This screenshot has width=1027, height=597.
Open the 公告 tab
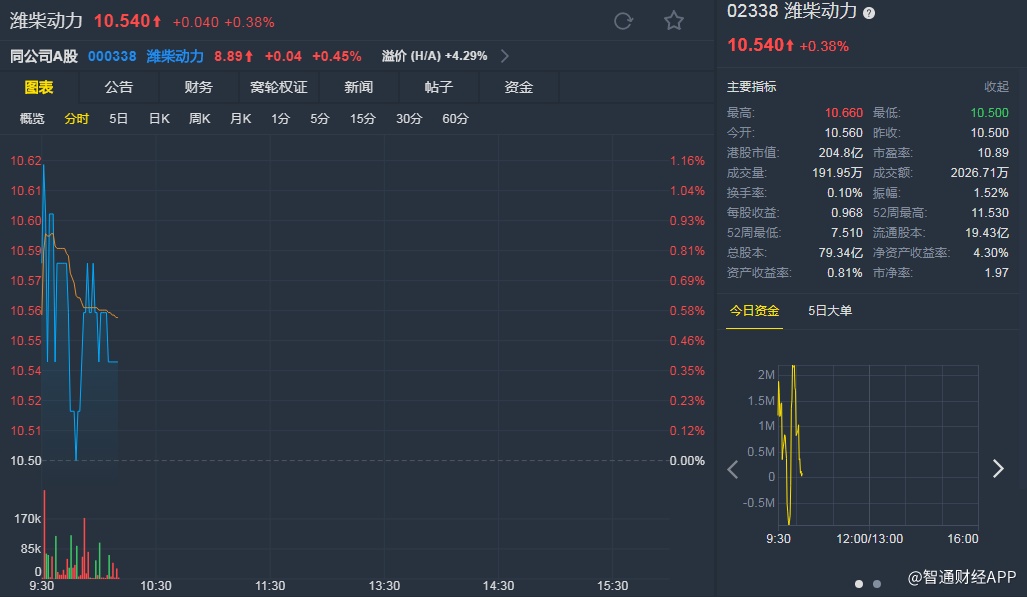pyautogui.click(x=119, y=87)
